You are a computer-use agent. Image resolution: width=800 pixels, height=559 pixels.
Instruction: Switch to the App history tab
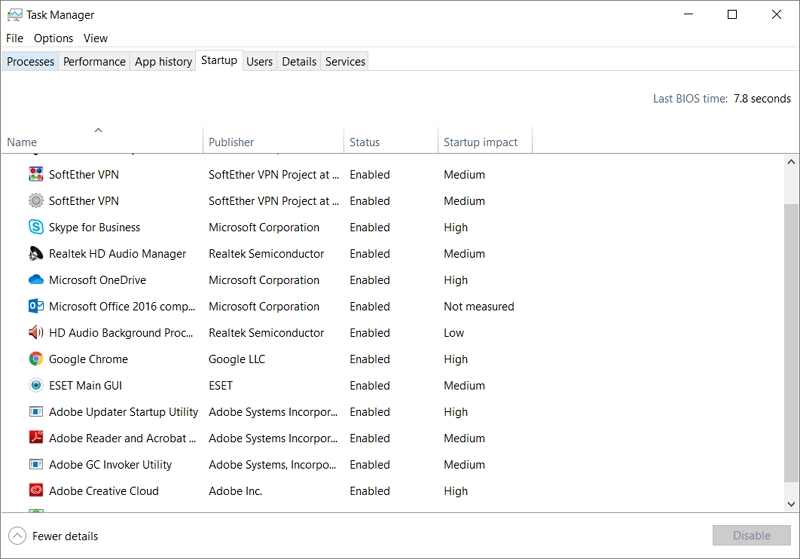(163, 62)
